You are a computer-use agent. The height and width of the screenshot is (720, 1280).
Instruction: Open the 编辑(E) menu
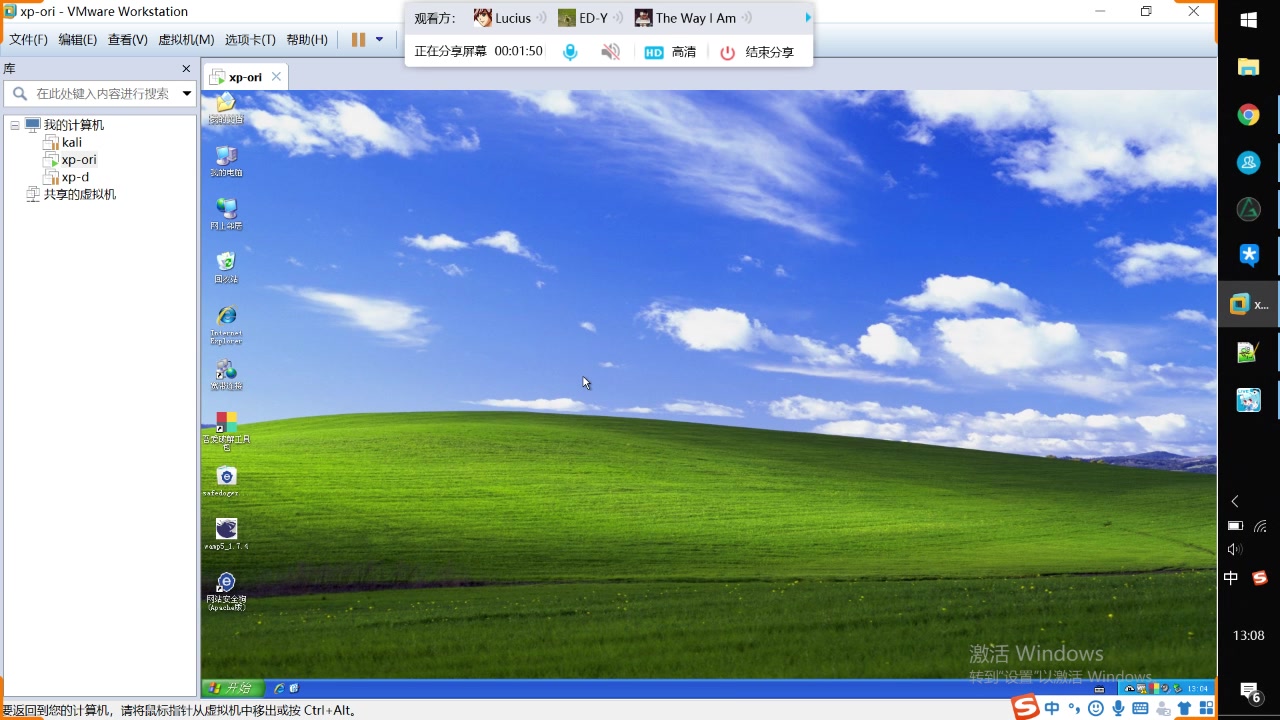[x=78, y=40]
